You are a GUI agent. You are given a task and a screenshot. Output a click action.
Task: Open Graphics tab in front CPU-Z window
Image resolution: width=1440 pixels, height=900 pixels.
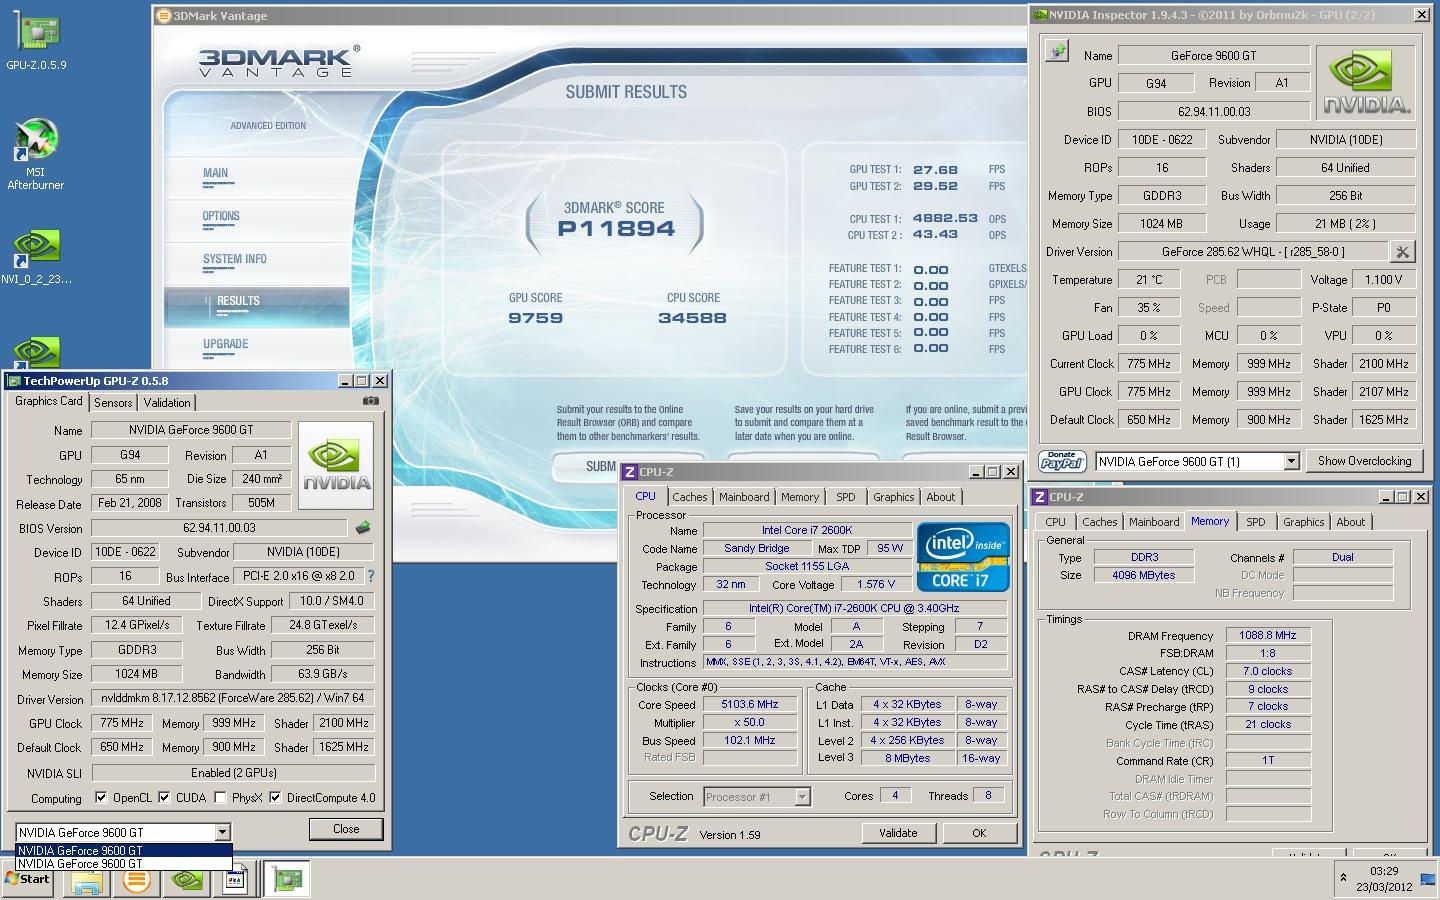[x=893, y=497]
